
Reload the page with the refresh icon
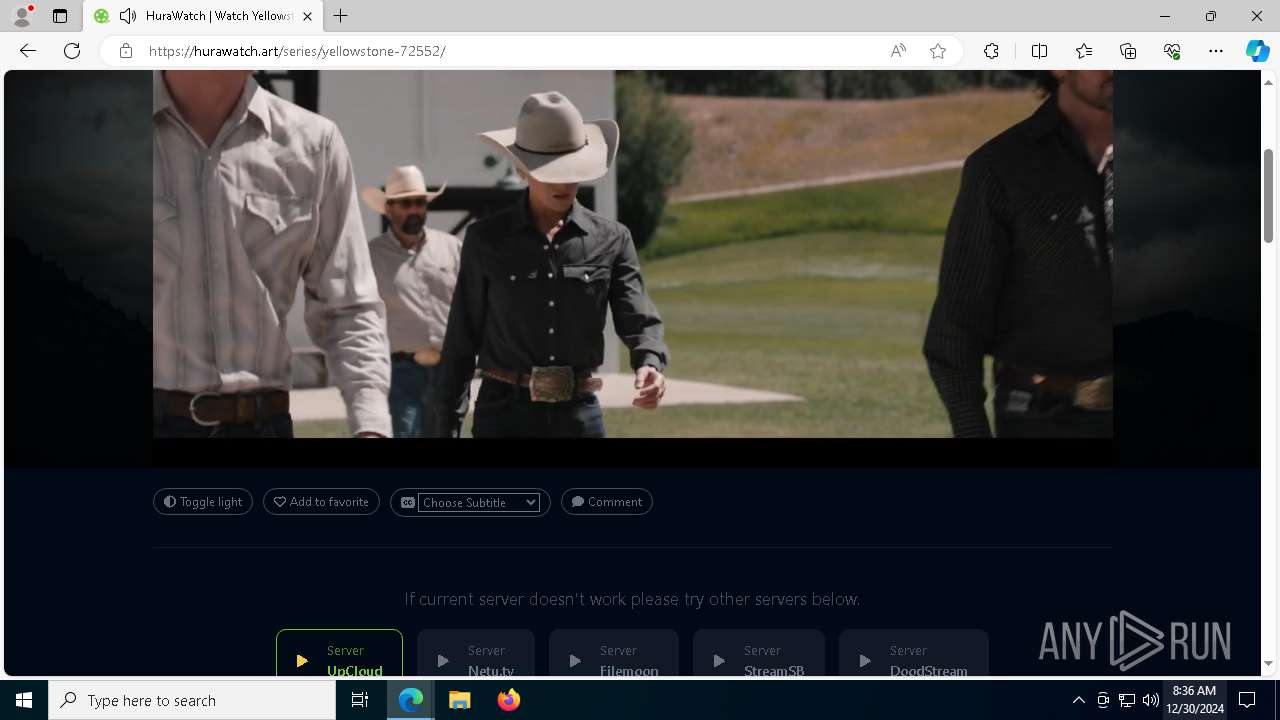pyautogui.click(x=72, y=51)
